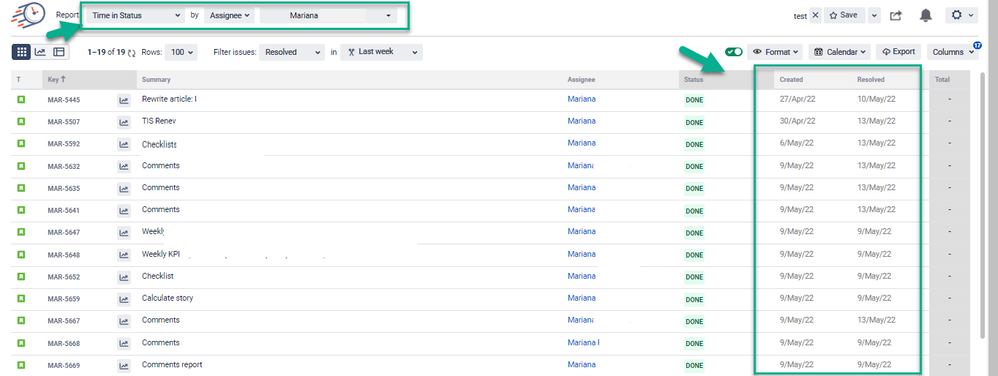
Task: Click the 'Calculate story' summary text
Action: [167, 298]
